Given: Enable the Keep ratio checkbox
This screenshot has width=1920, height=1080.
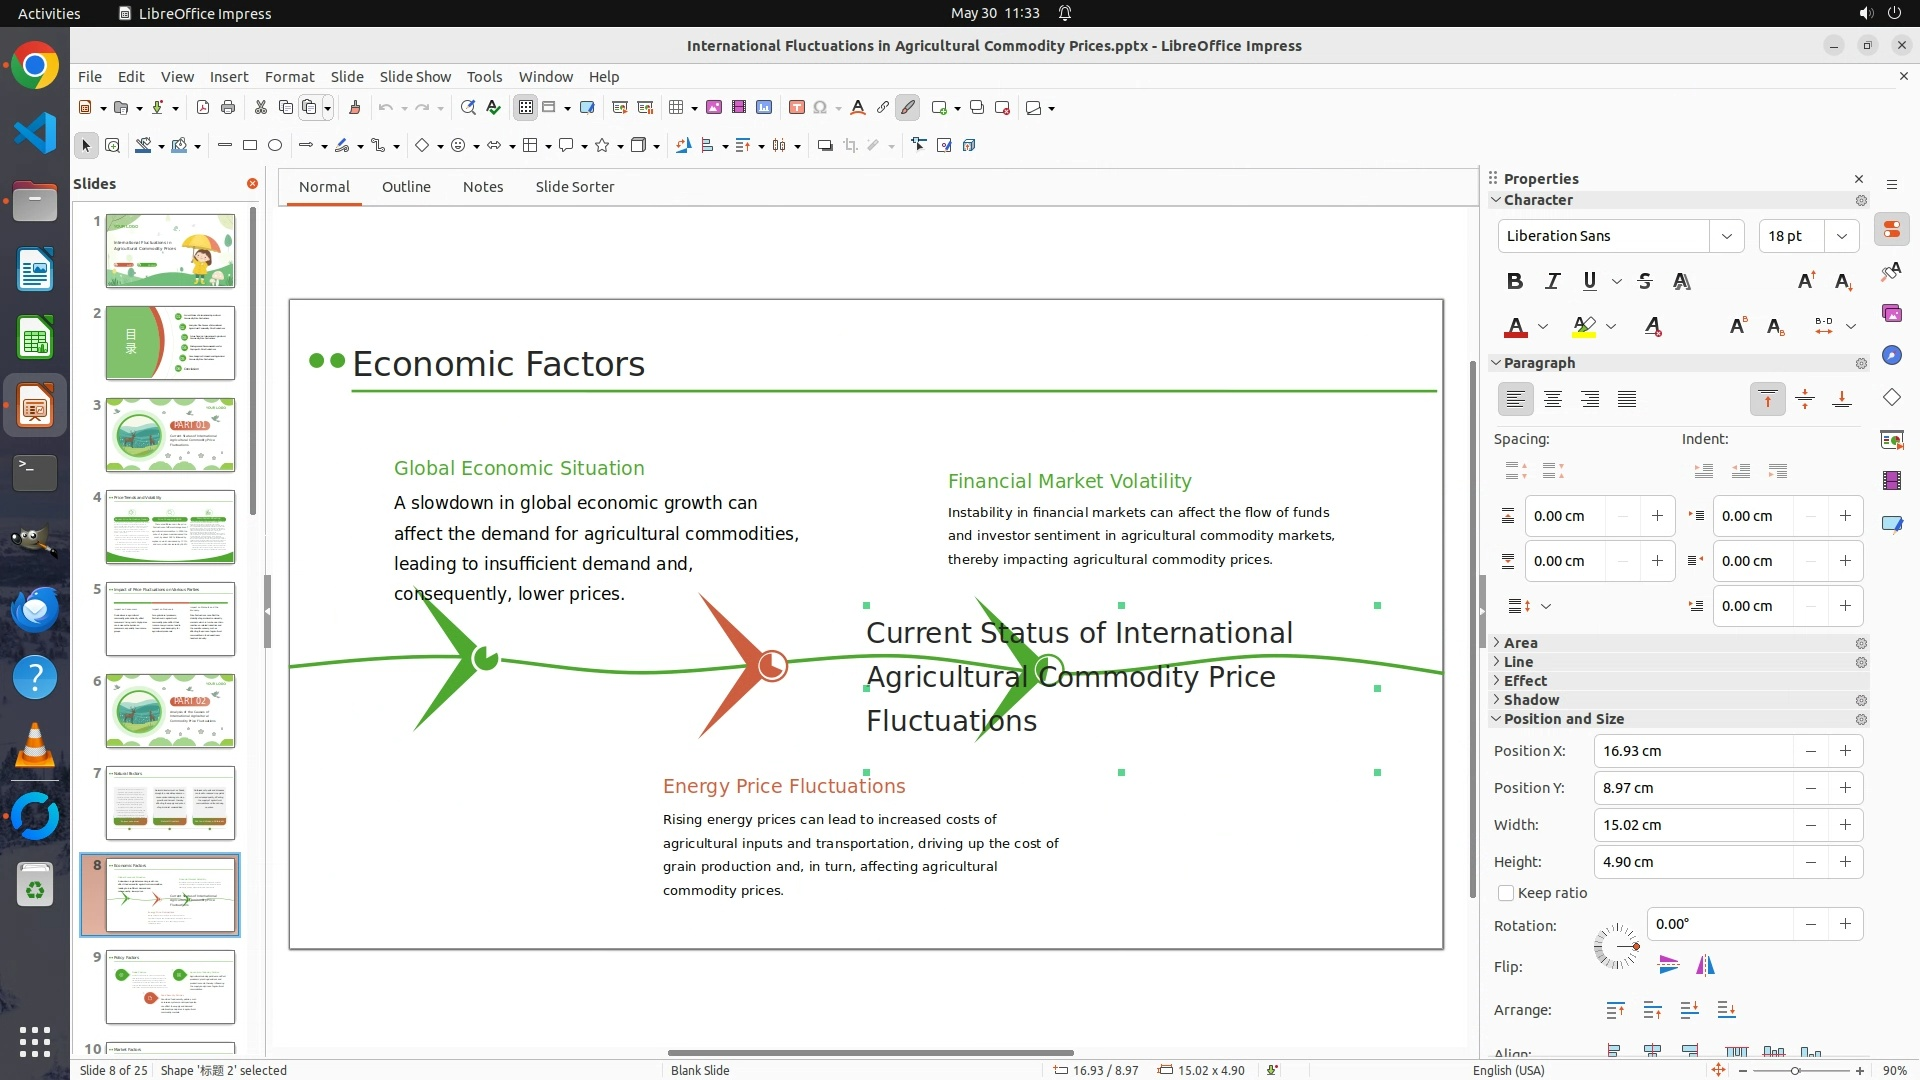Looking at the screenshot, I should [x=1506, y=893].
